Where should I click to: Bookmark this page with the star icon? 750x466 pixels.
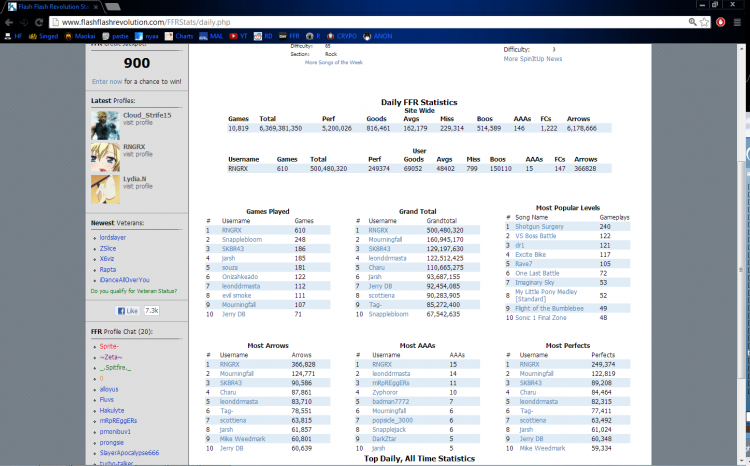(706, 21)
